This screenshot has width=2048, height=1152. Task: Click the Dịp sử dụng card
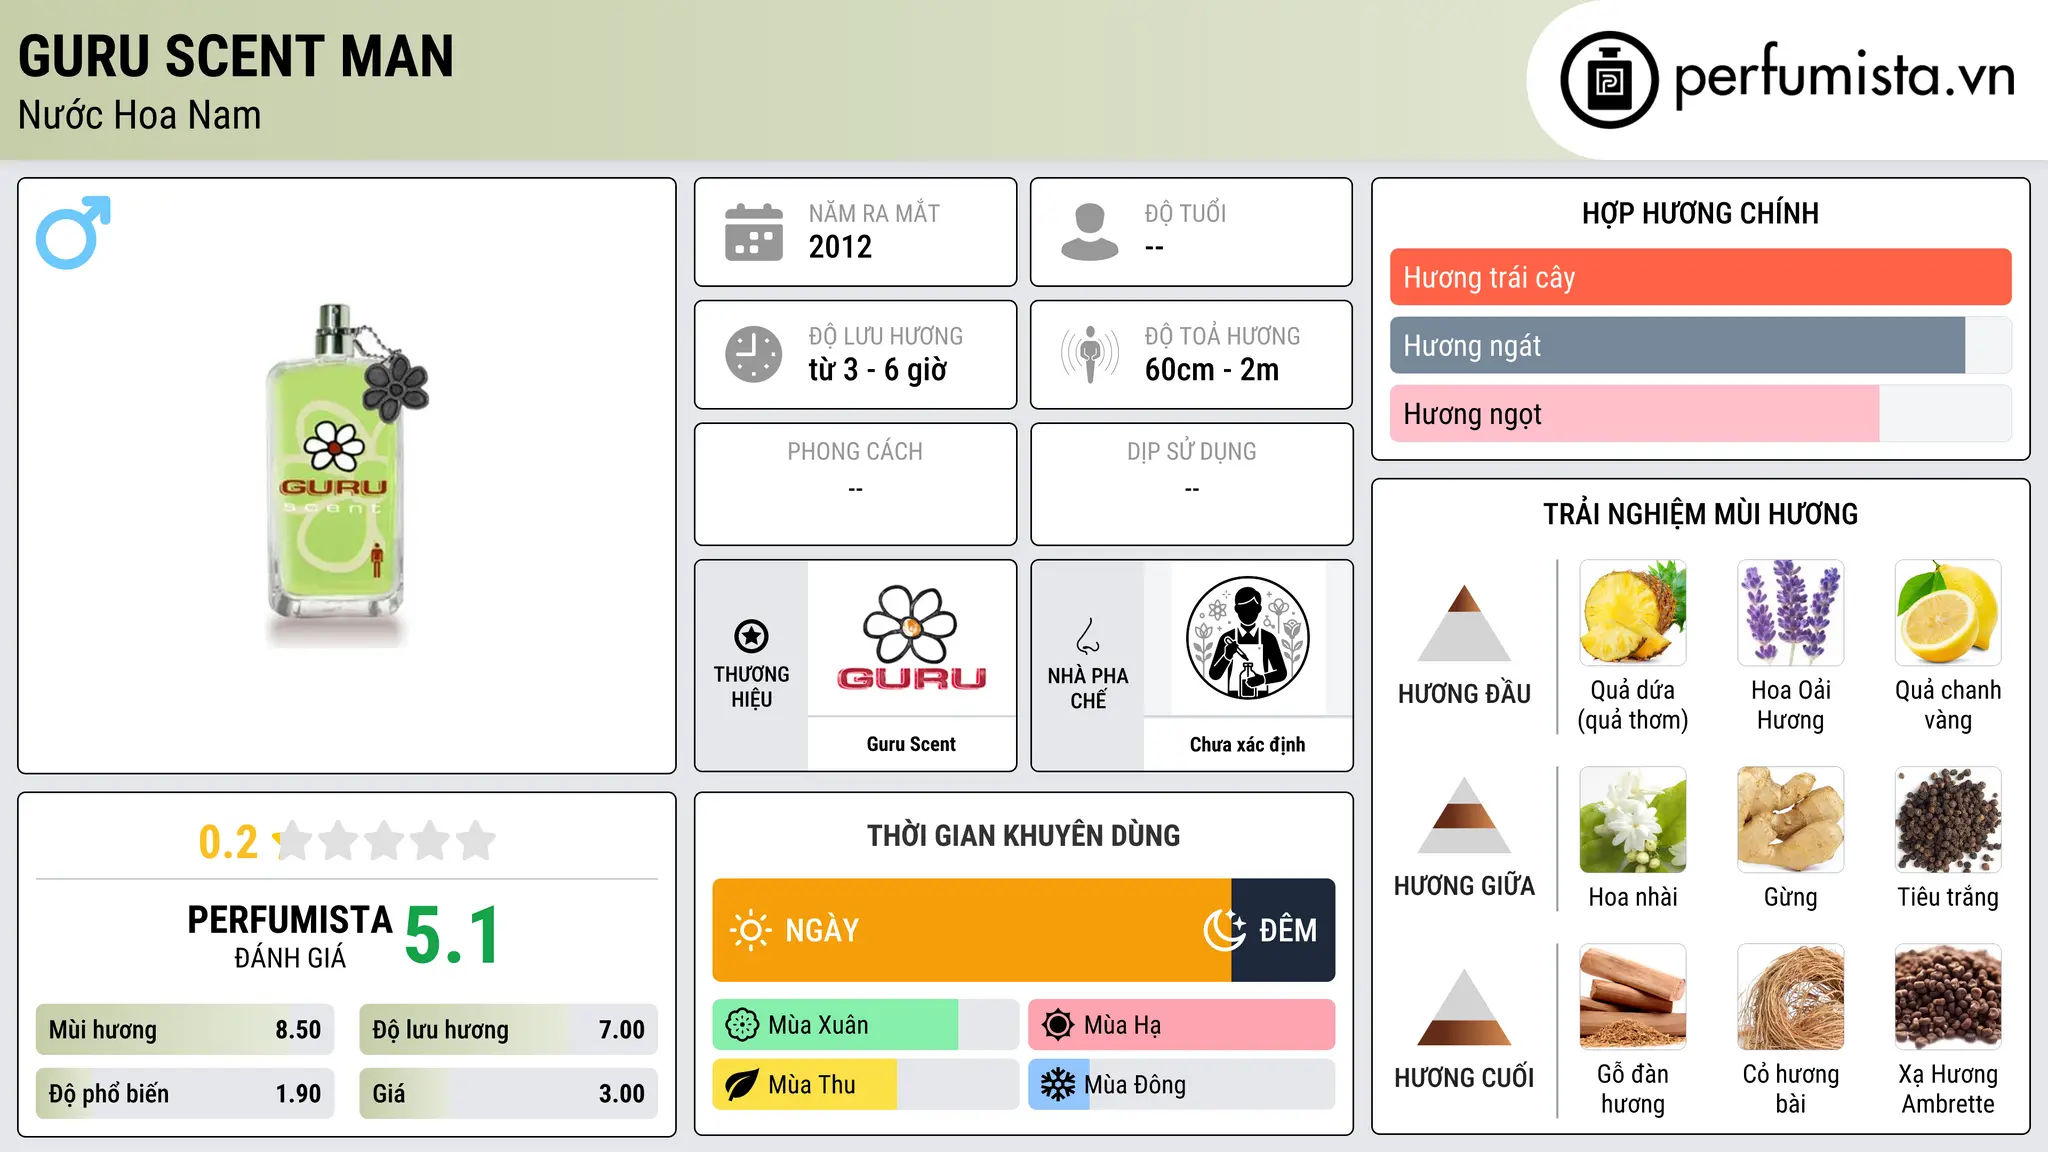click(1191, 484)
